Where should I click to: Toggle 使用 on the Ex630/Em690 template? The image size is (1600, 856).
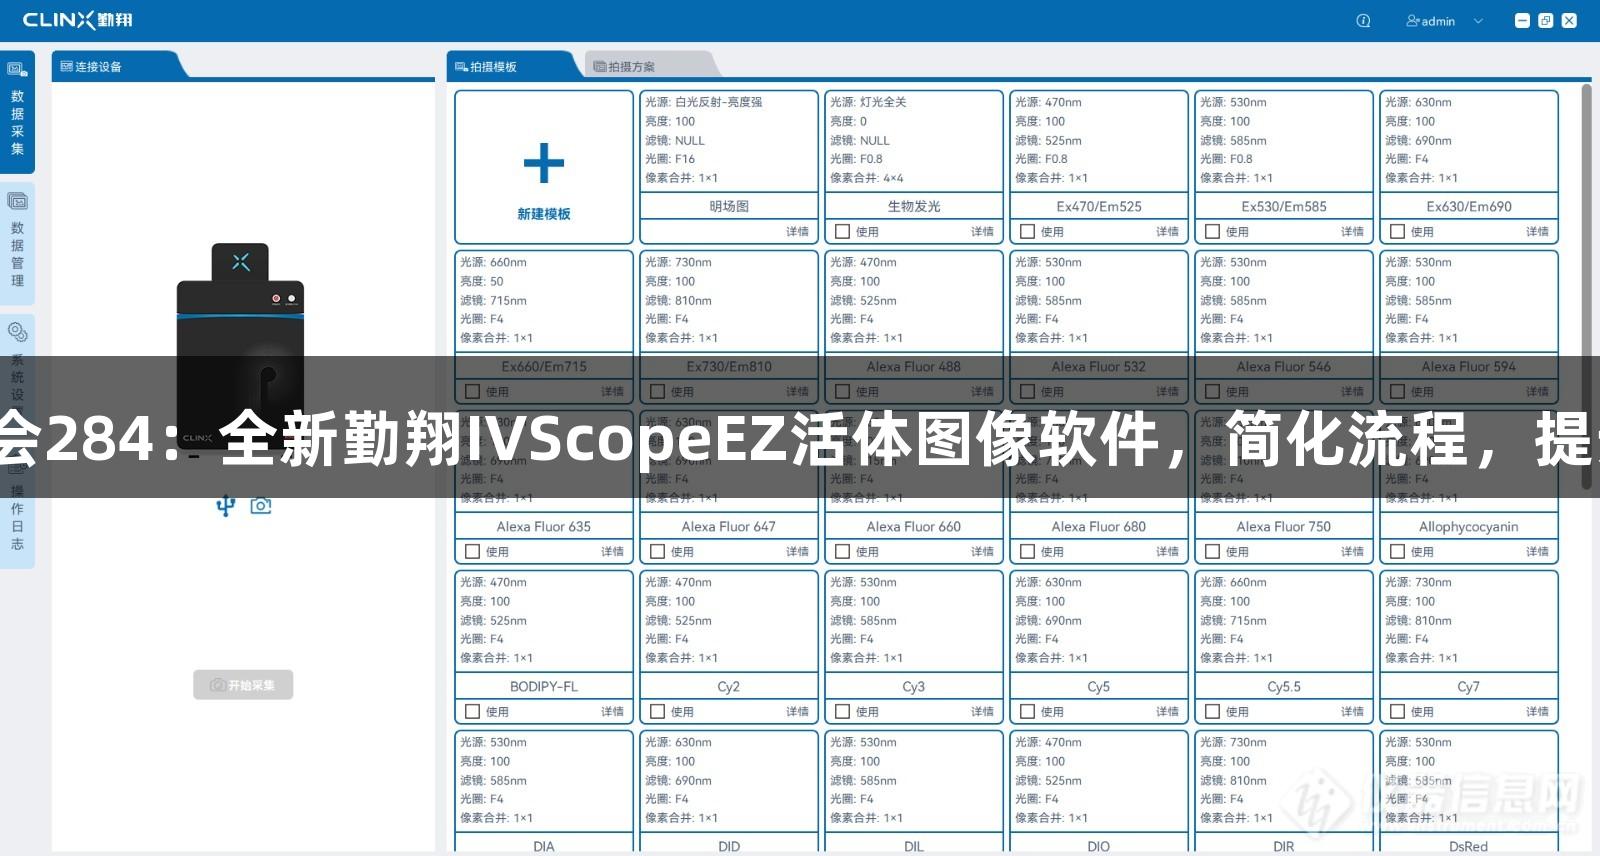coord(1398,232)
